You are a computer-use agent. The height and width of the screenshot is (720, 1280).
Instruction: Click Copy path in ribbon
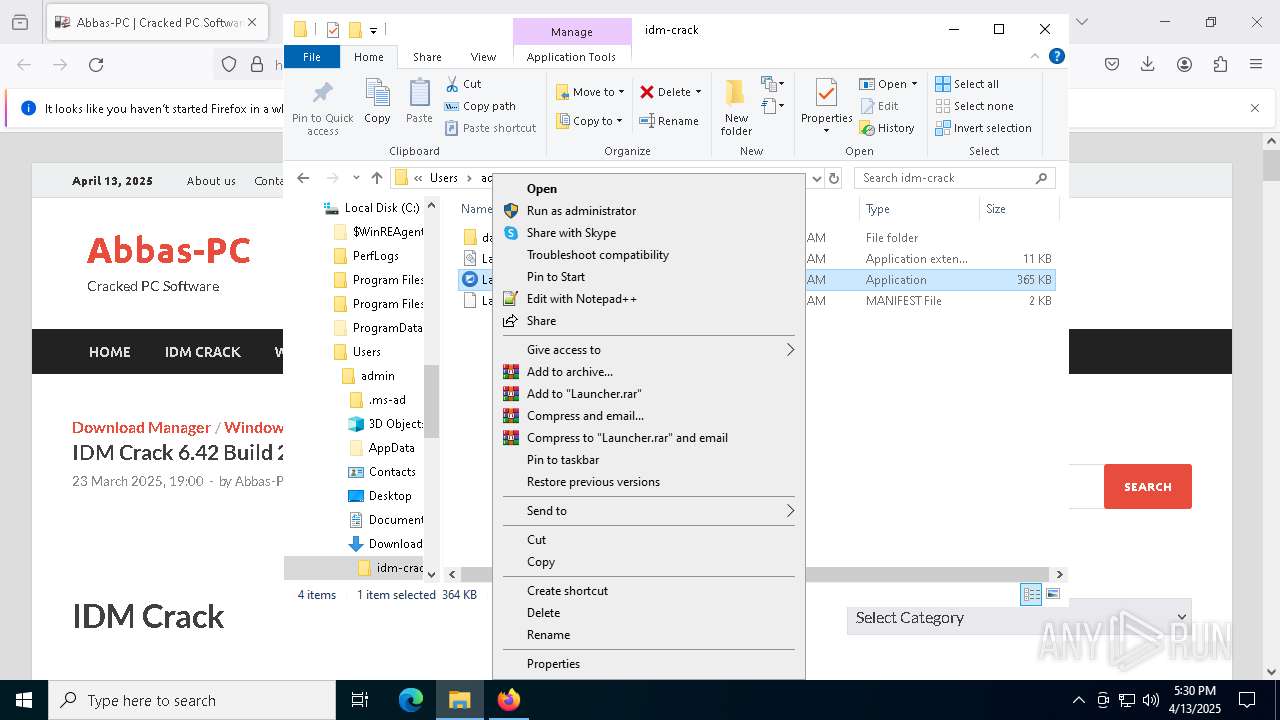pyautogui.click(x=480, y=106)
